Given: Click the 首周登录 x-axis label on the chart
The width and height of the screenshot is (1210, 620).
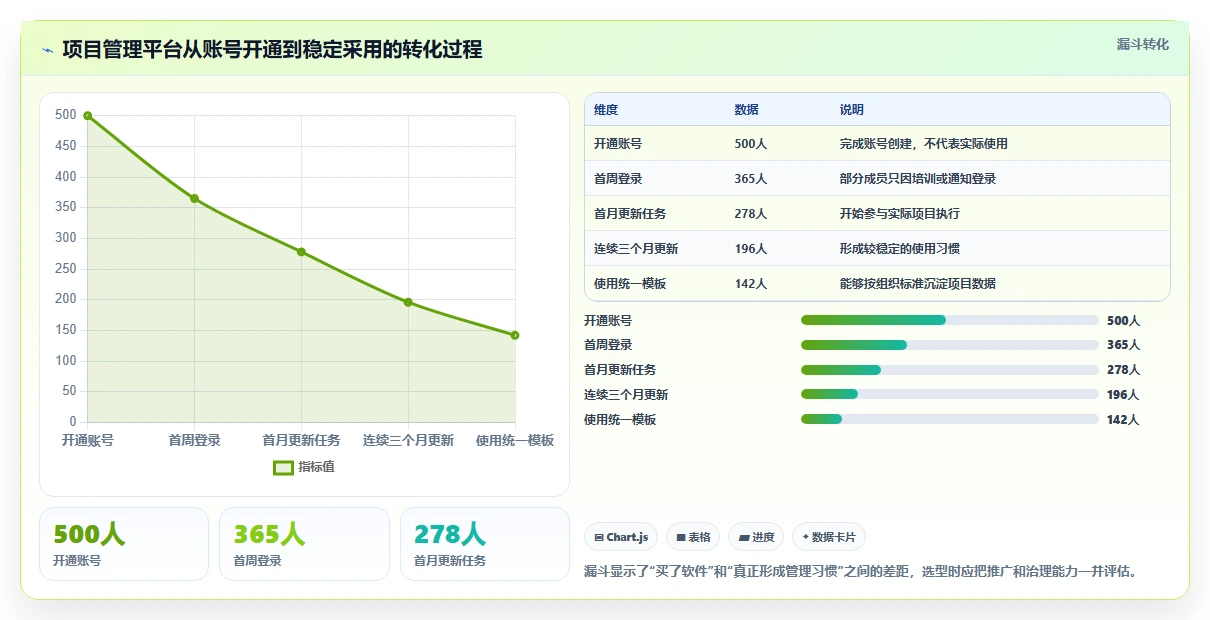Looking at the screenshot, I should [194, 440].
